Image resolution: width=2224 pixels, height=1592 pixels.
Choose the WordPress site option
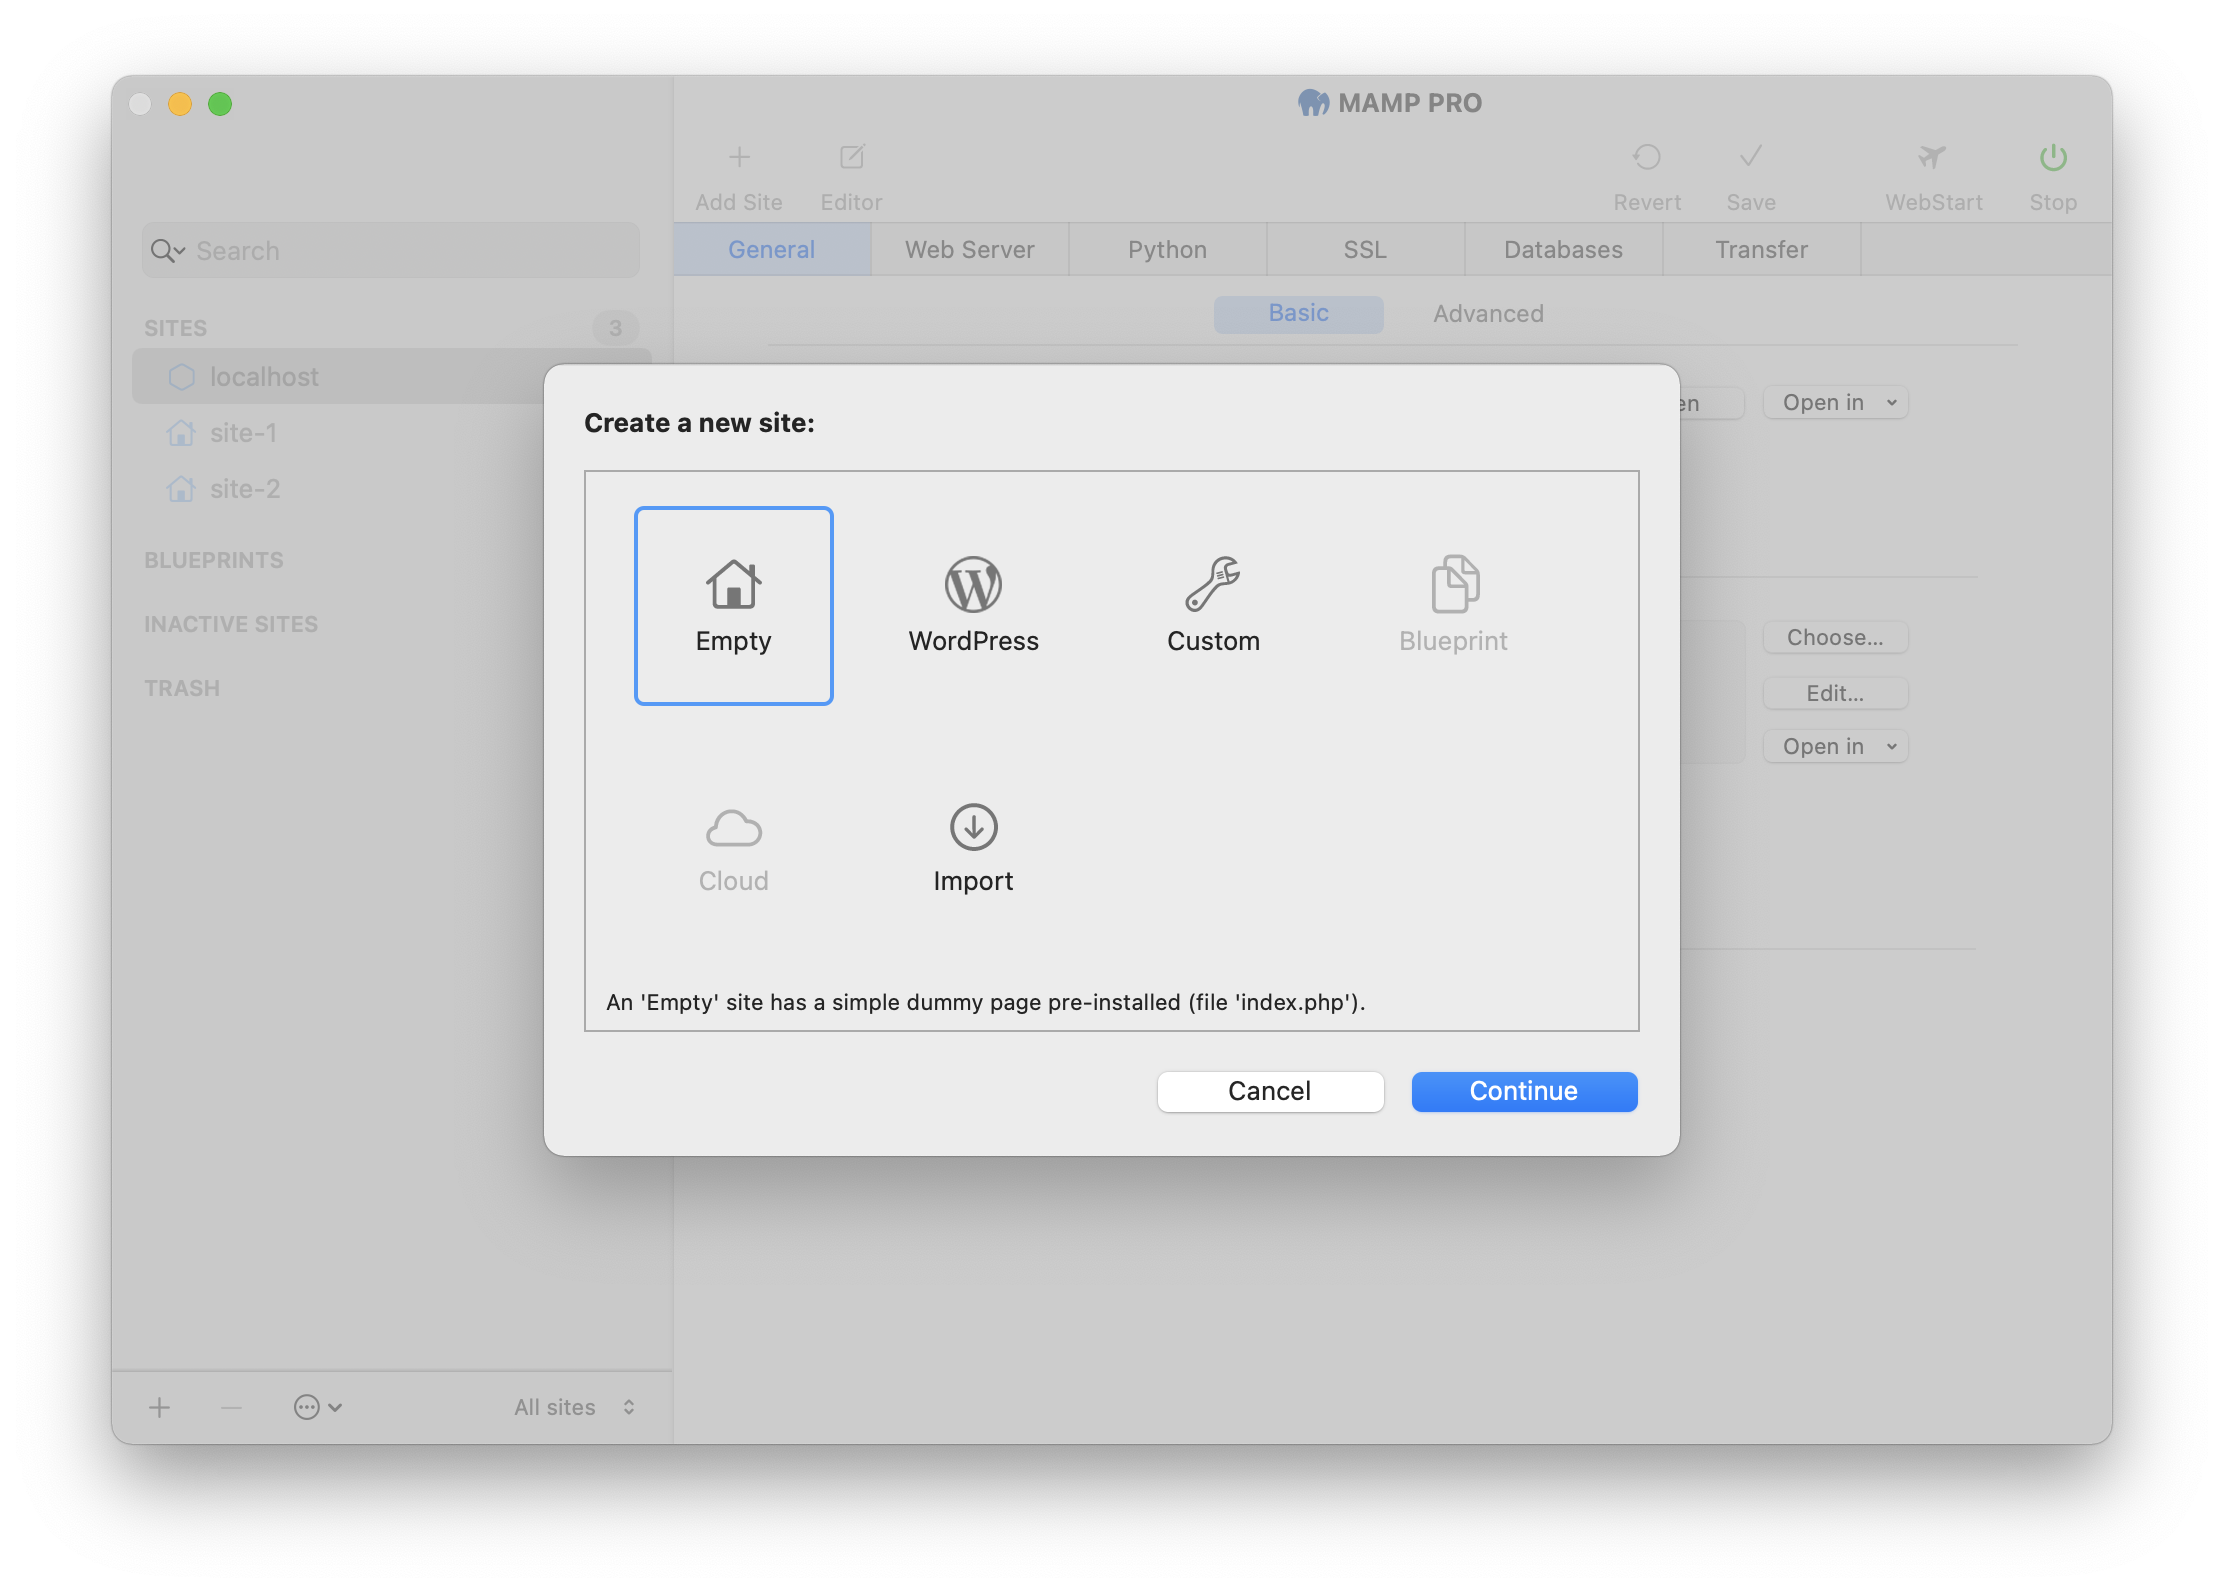point(973,606)
